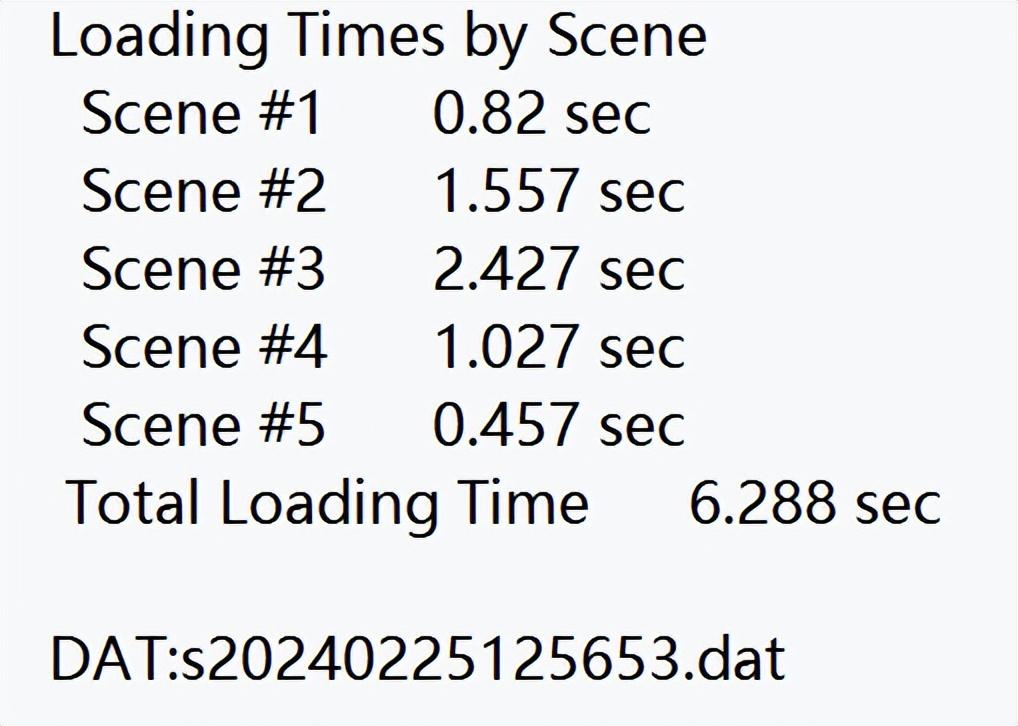The height and width of the screenshot is (726, 1018).
Task: Click the number 0.457 for Scene #5
Action: pyautogui.click(x=506, y=425)
